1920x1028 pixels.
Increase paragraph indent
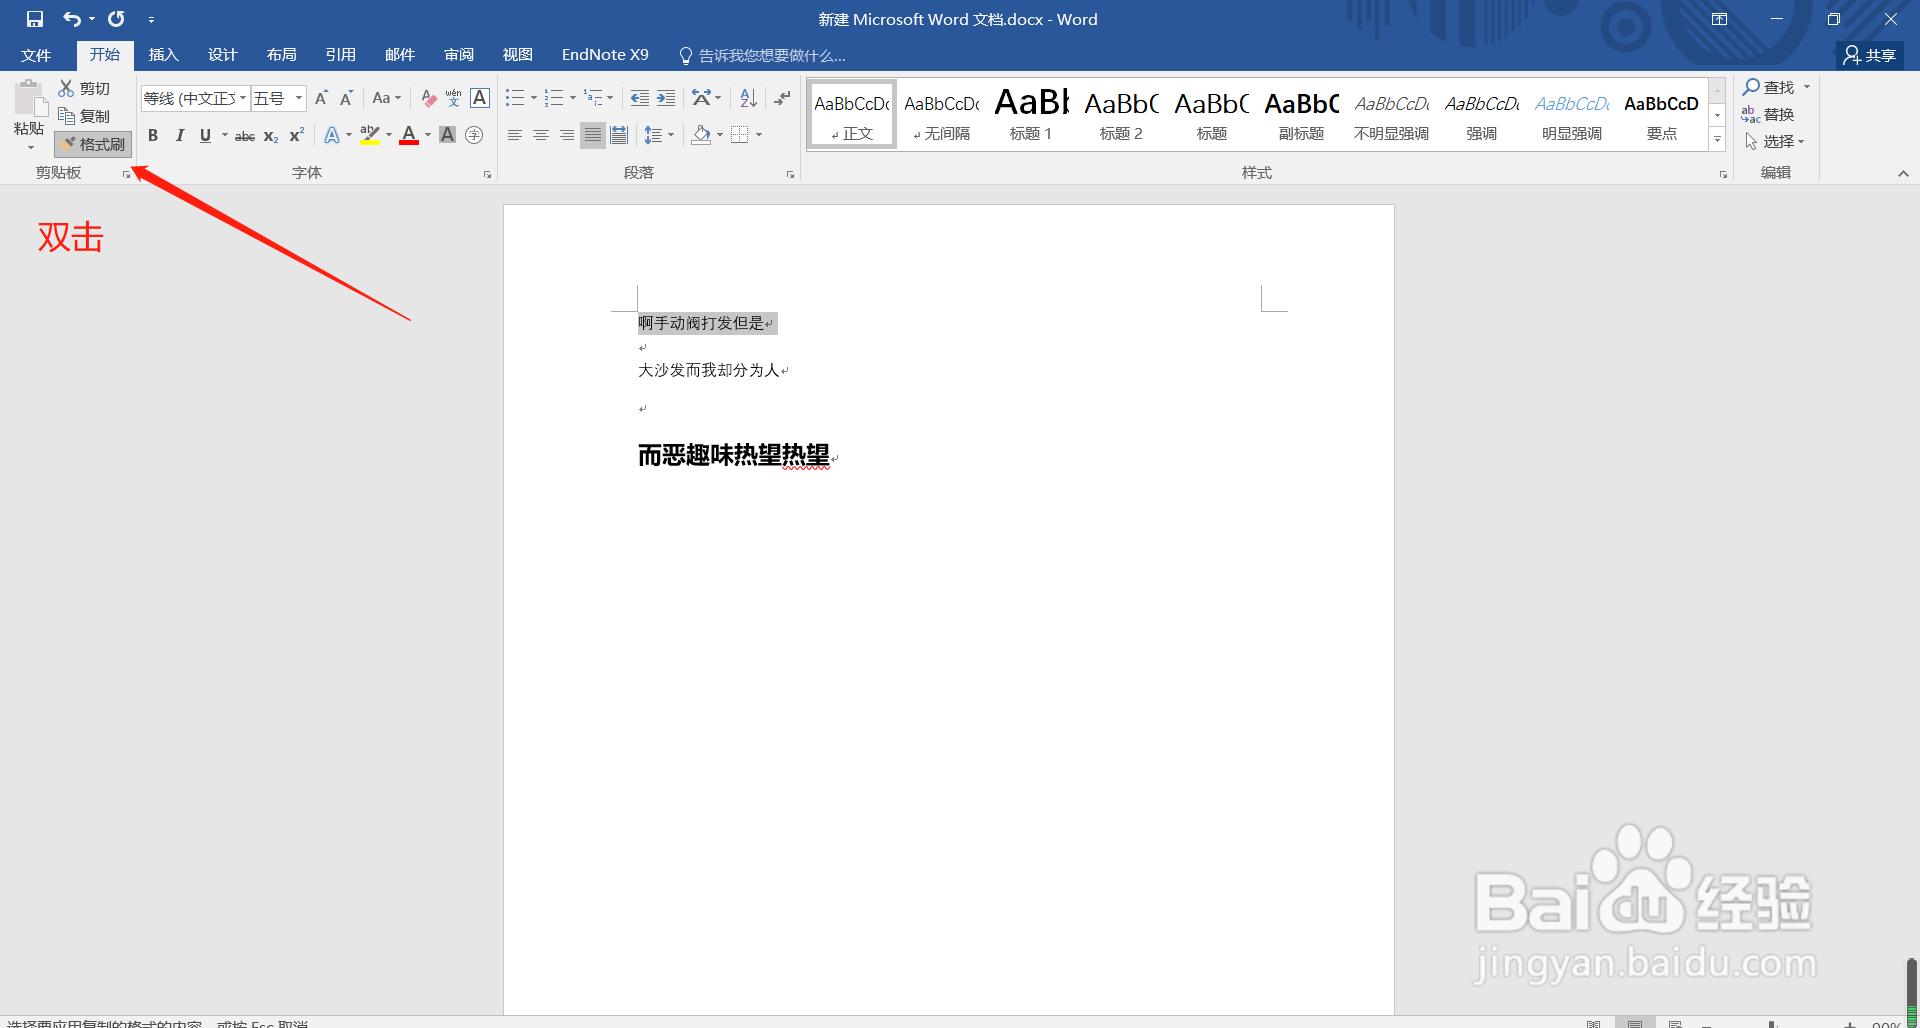(x=666, y=98)
